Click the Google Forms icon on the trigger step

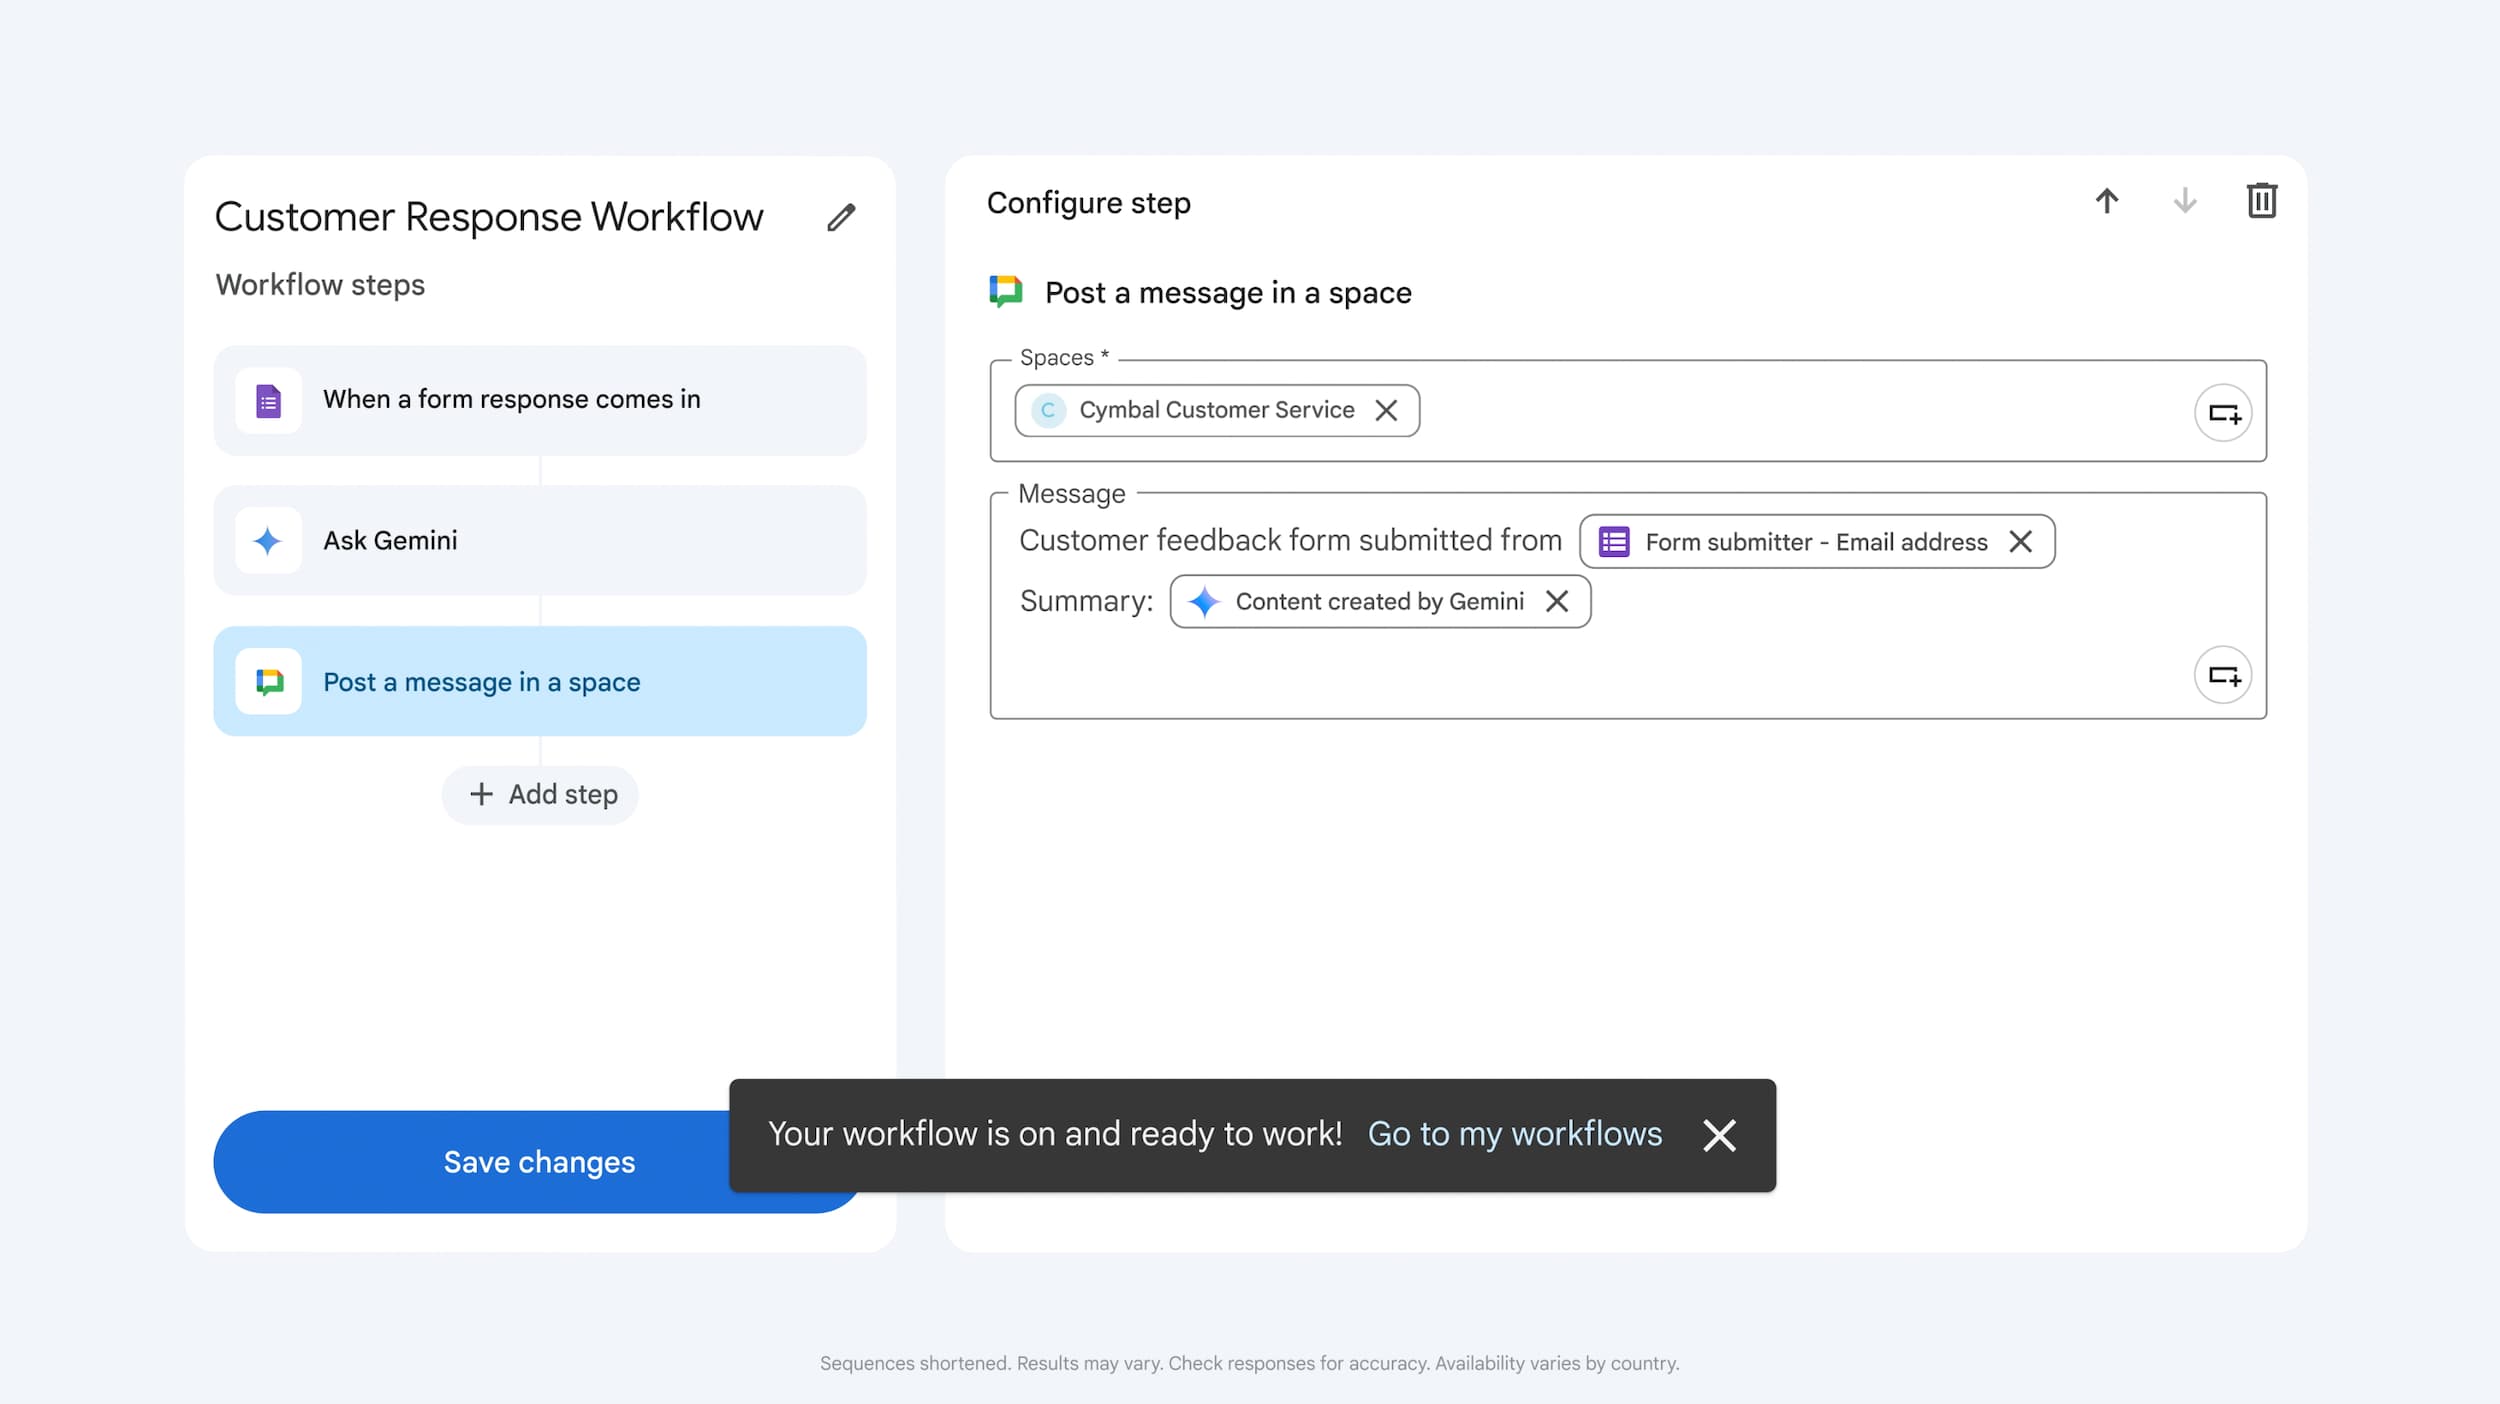point(268,400)
